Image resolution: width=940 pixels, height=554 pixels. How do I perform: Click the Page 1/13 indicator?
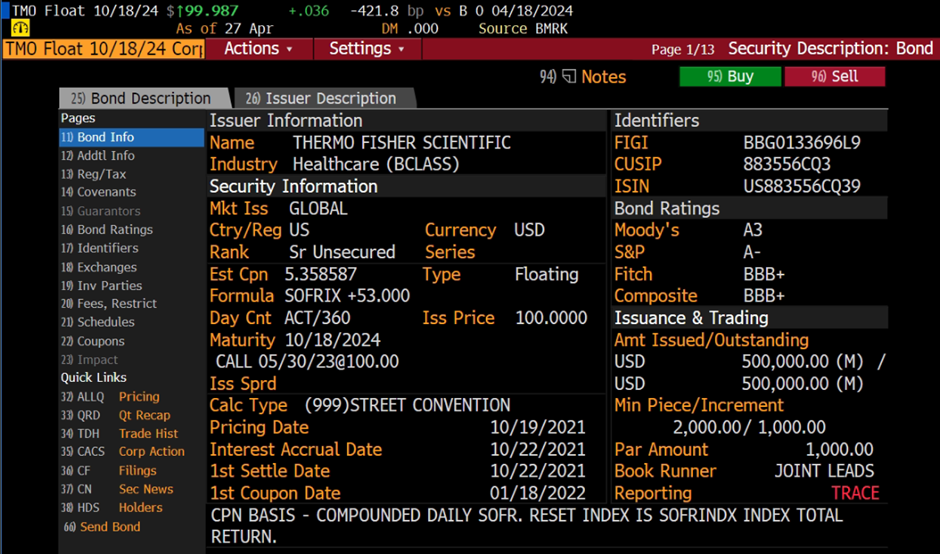tap(683, 50)
